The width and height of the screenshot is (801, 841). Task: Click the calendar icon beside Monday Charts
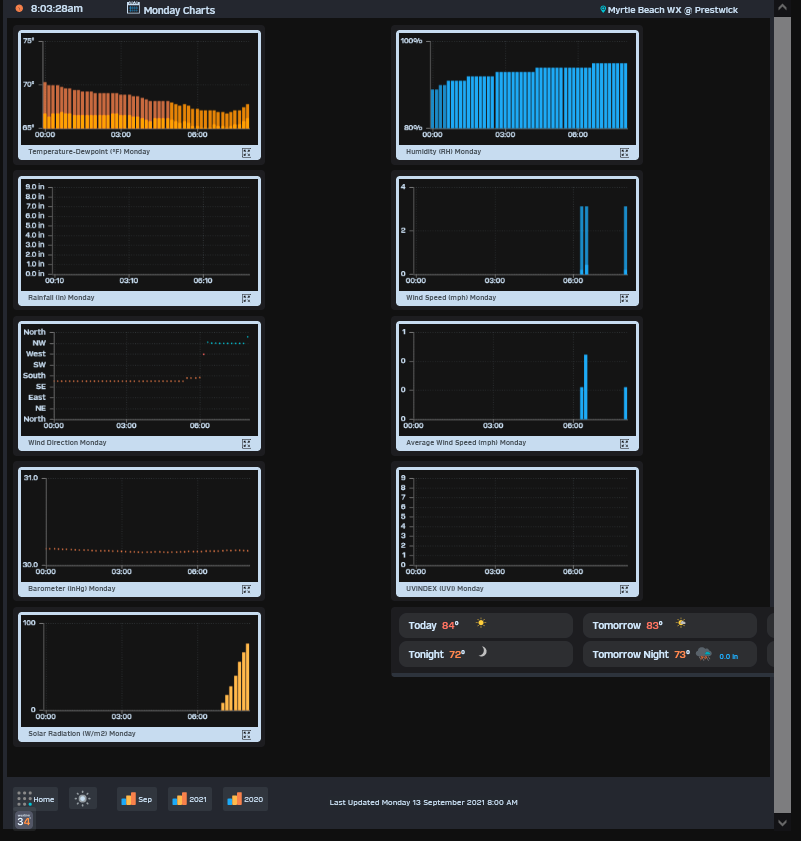pos(133,8)
